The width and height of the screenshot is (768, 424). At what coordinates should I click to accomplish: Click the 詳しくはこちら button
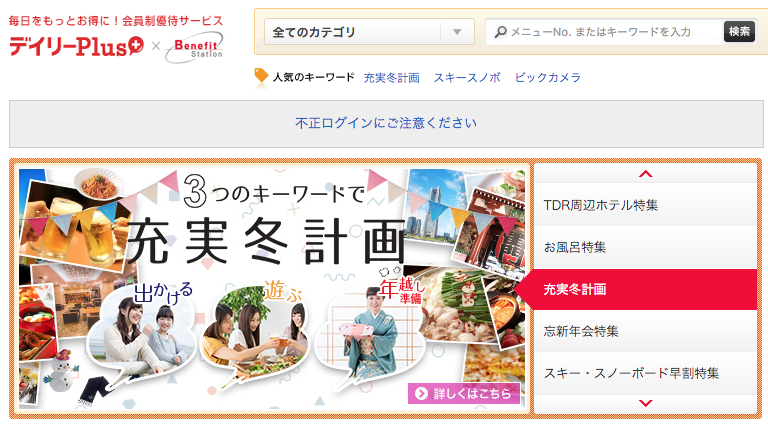[464, 393]
